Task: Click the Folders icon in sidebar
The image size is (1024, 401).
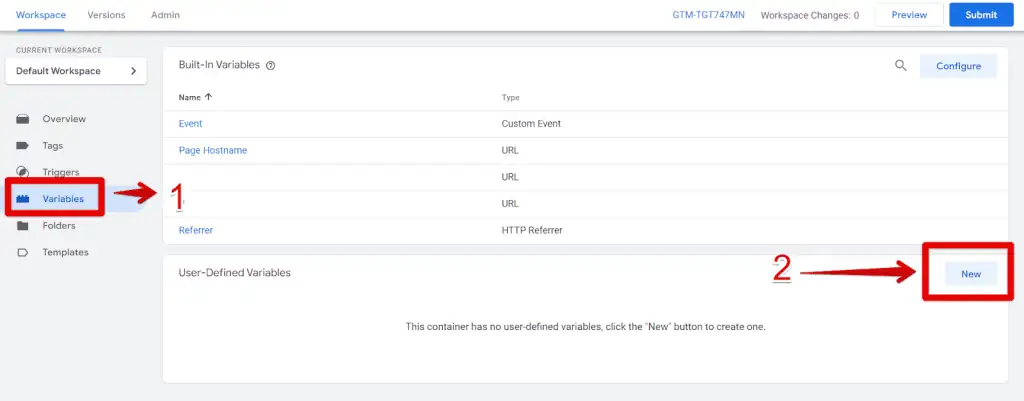Action: 23,226
